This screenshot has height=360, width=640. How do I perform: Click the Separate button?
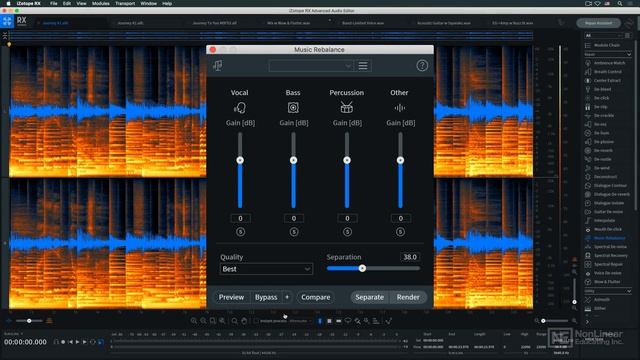click(369, 297)
